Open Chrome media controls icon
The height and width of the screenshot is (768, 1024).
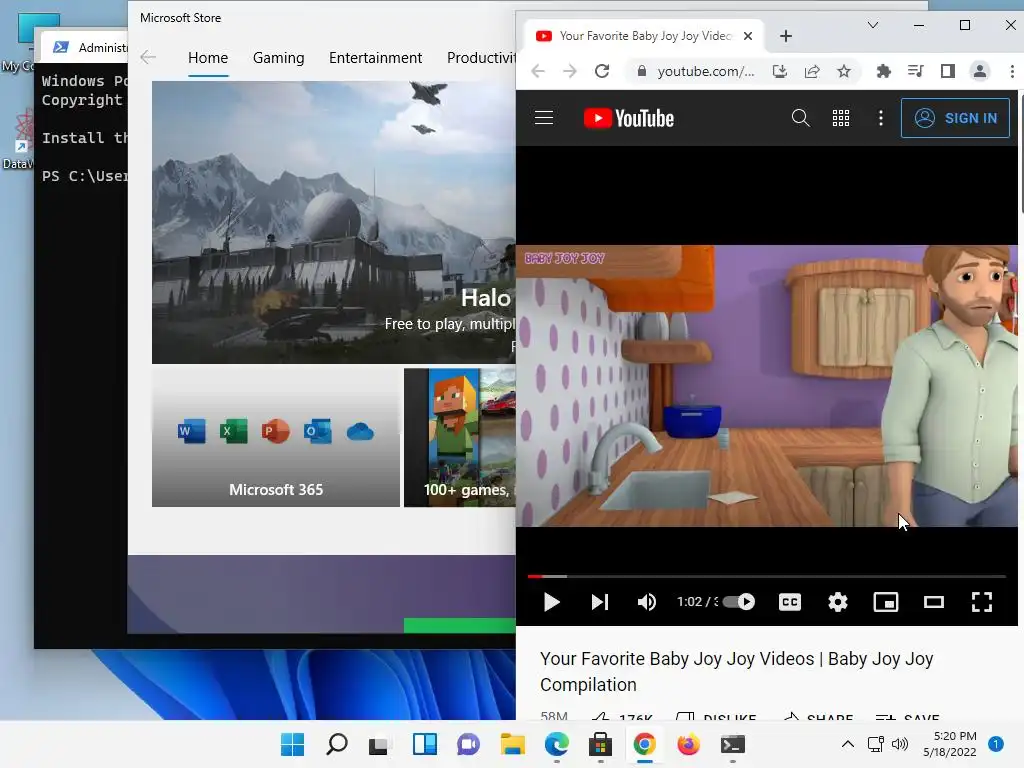(916, 71)
